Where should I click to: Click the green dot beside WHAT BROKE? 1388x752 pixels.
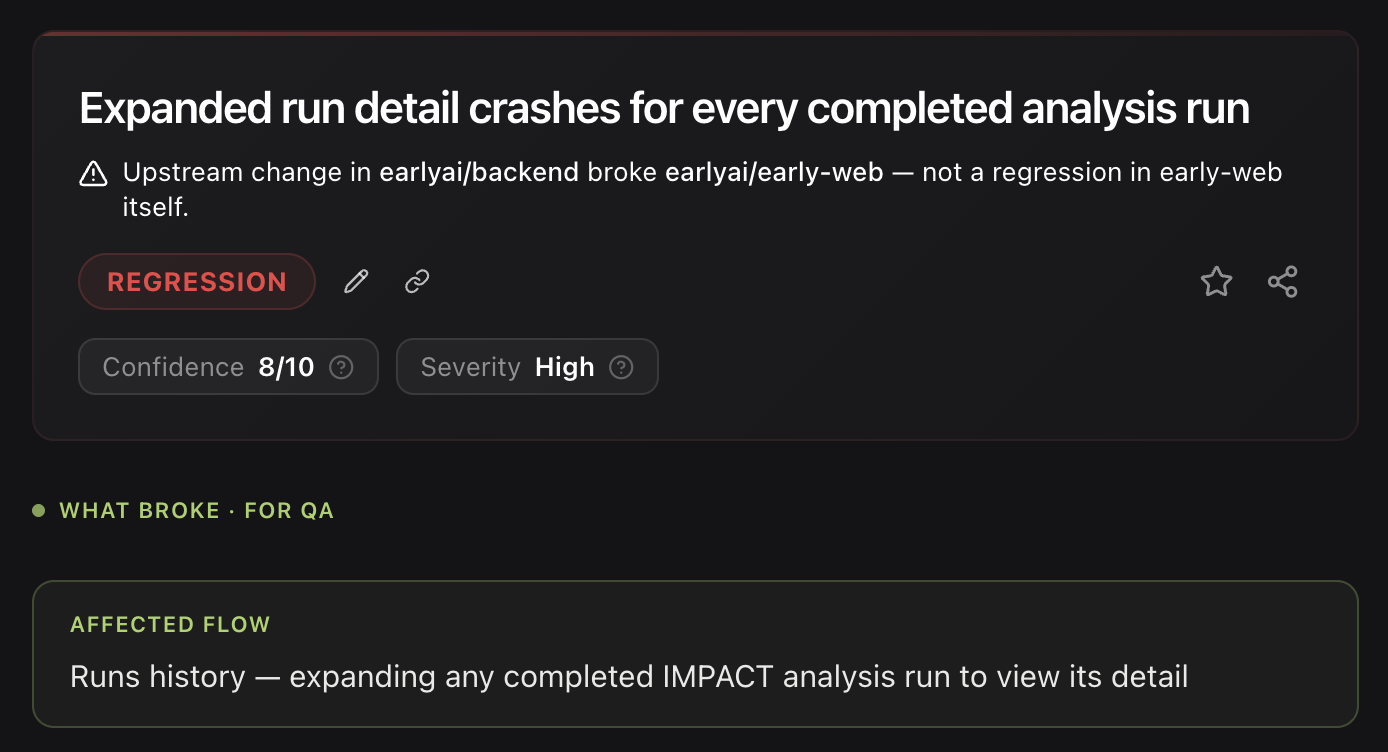click(39, 511)
